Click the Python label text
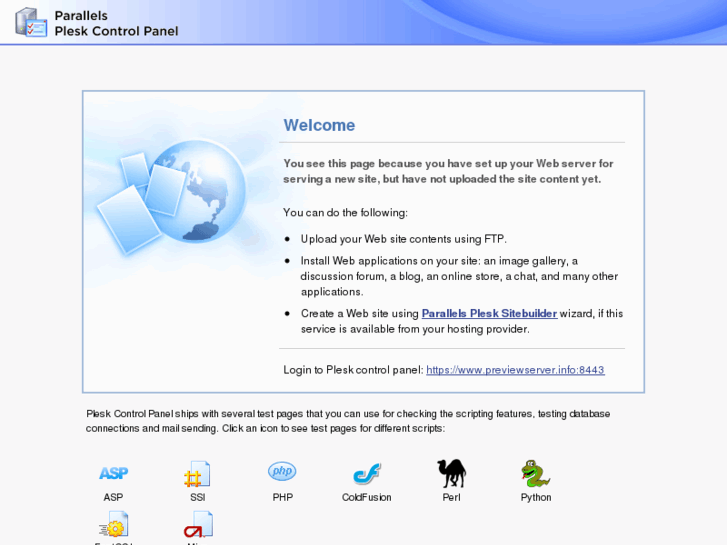The height and width of the screenshot is (545, 727). pos(536,497)
